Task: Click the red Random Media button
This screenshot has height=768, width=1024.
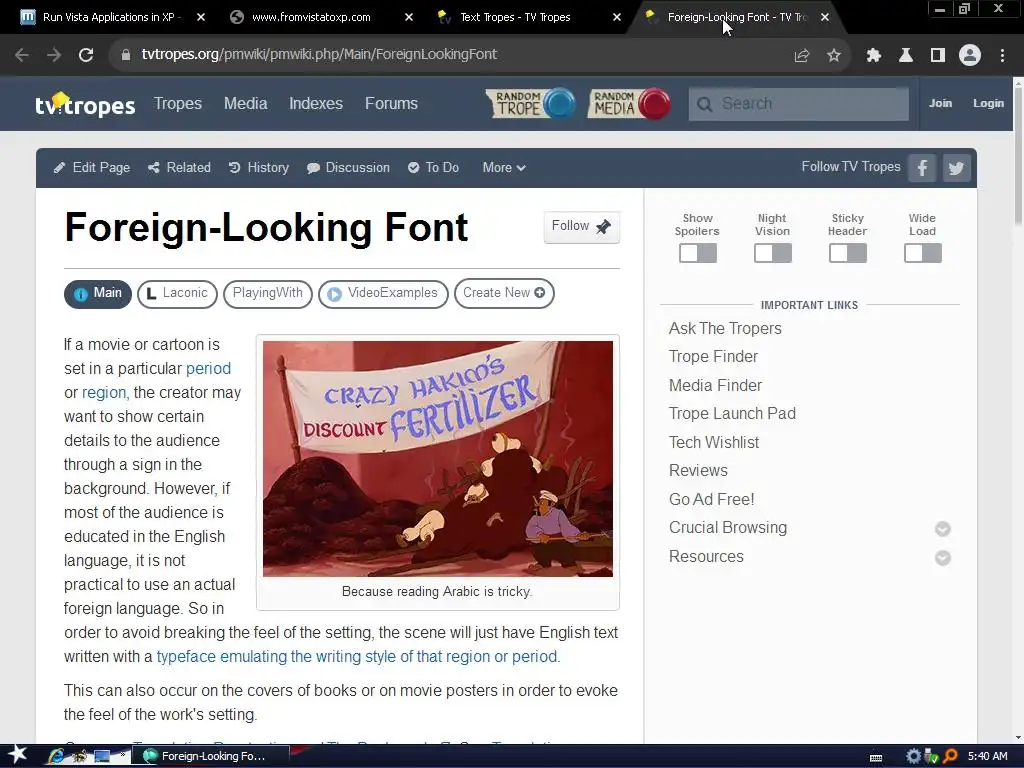Action: click(x=630, y=104)
